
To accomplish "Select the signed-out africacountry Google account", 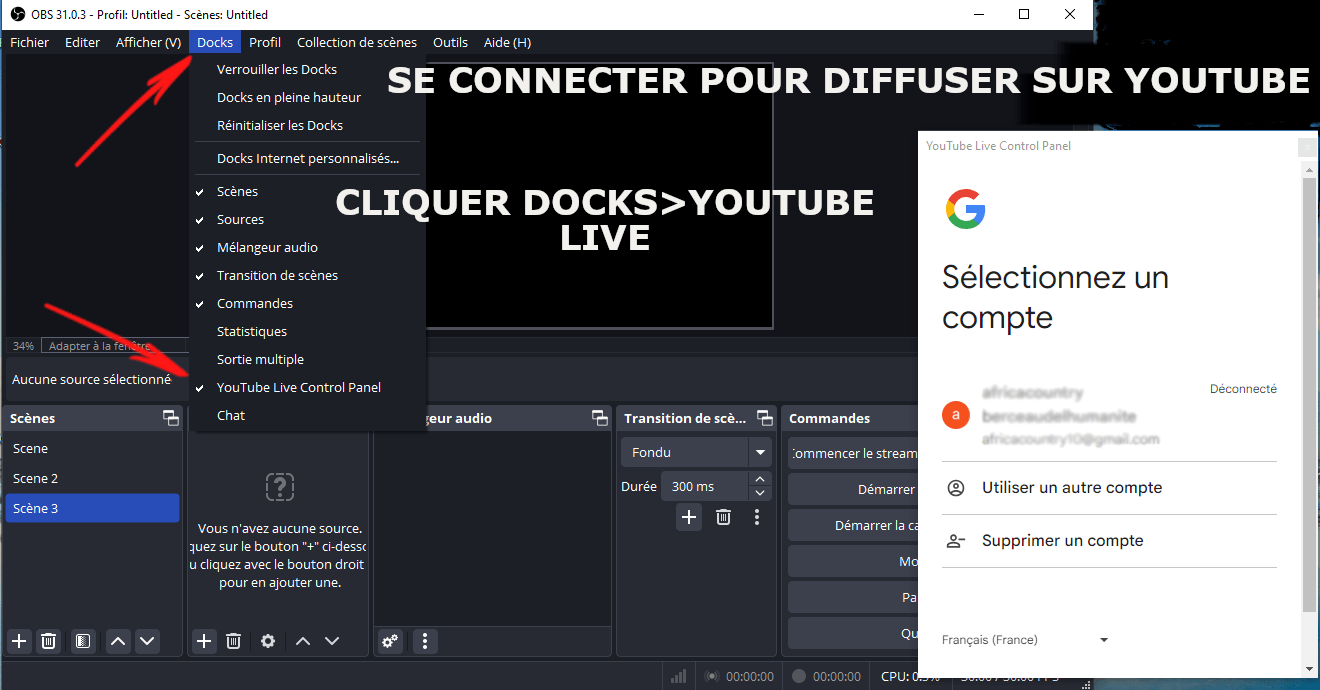I will click(x=1110, y=414).
